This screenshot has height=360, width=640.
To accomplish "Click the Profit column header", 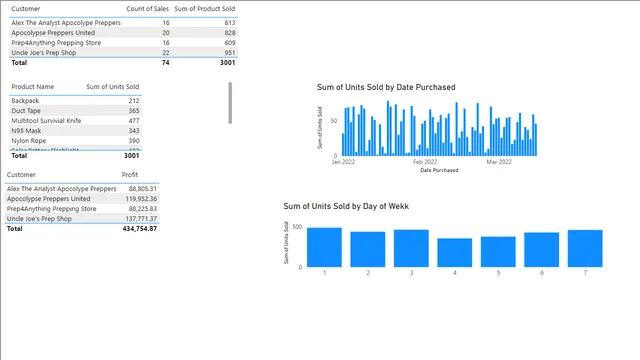I will (x=130, y=175).
